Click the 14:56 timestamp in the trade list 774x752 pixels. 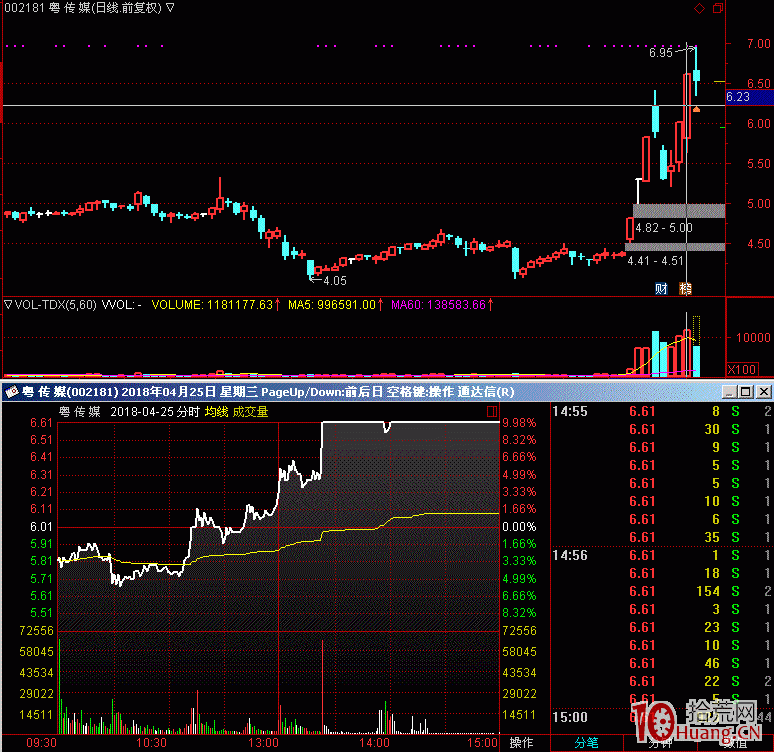pos(570,555)
